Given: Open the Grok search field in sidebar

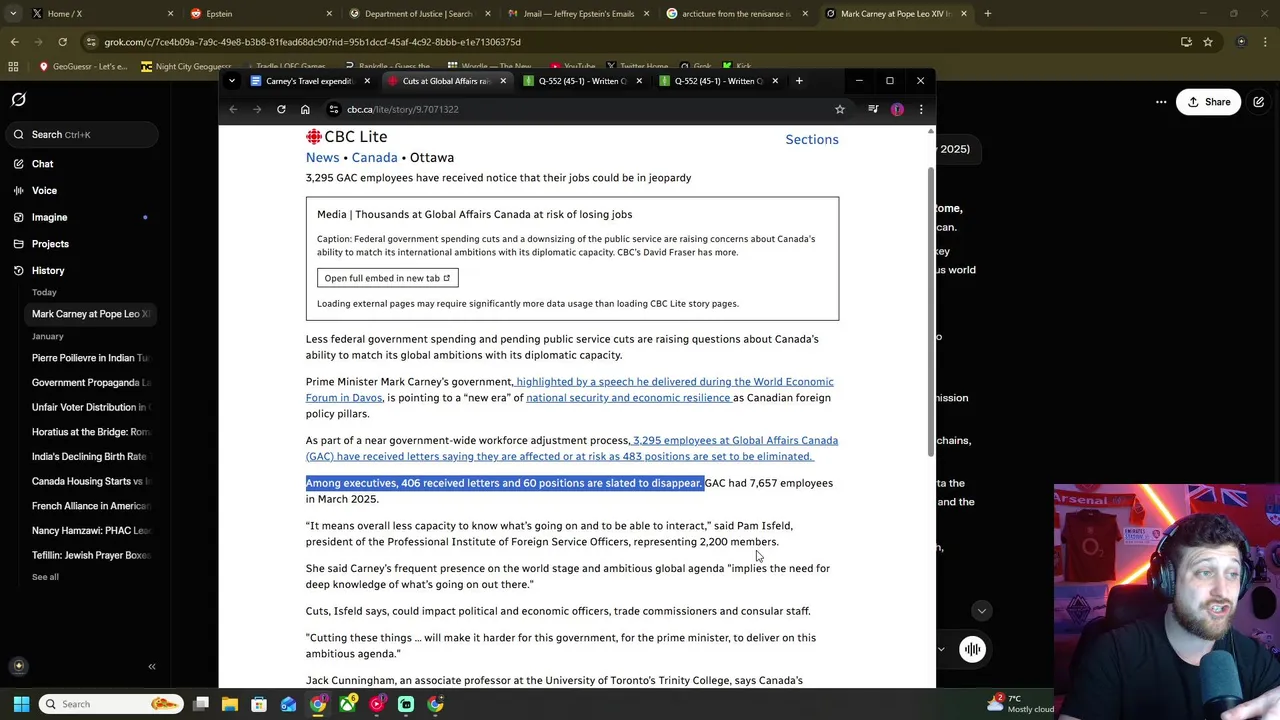Looking at the screenshot, I should pyautogui.click(x=84, y=134).
